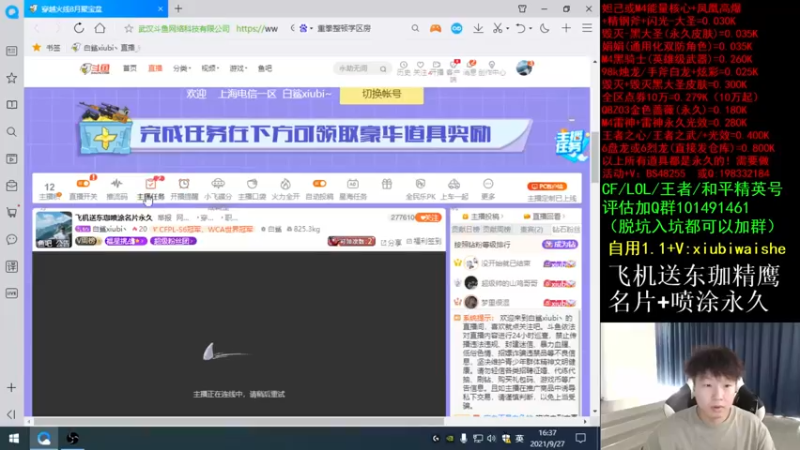The height and width of the screenshot is (450, 800).
Task: Open the browser hamburger menu
Action: [587, 29]
